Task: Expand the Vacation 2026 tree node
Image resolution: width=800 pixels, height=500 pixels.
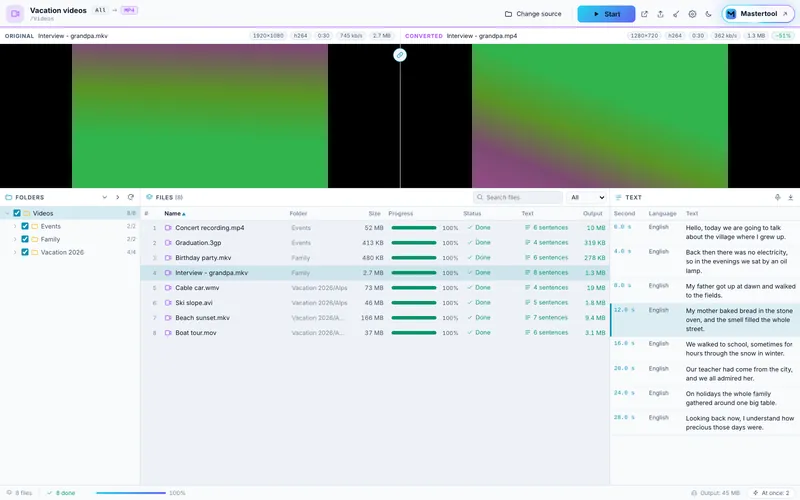Action: coord(15,252)
